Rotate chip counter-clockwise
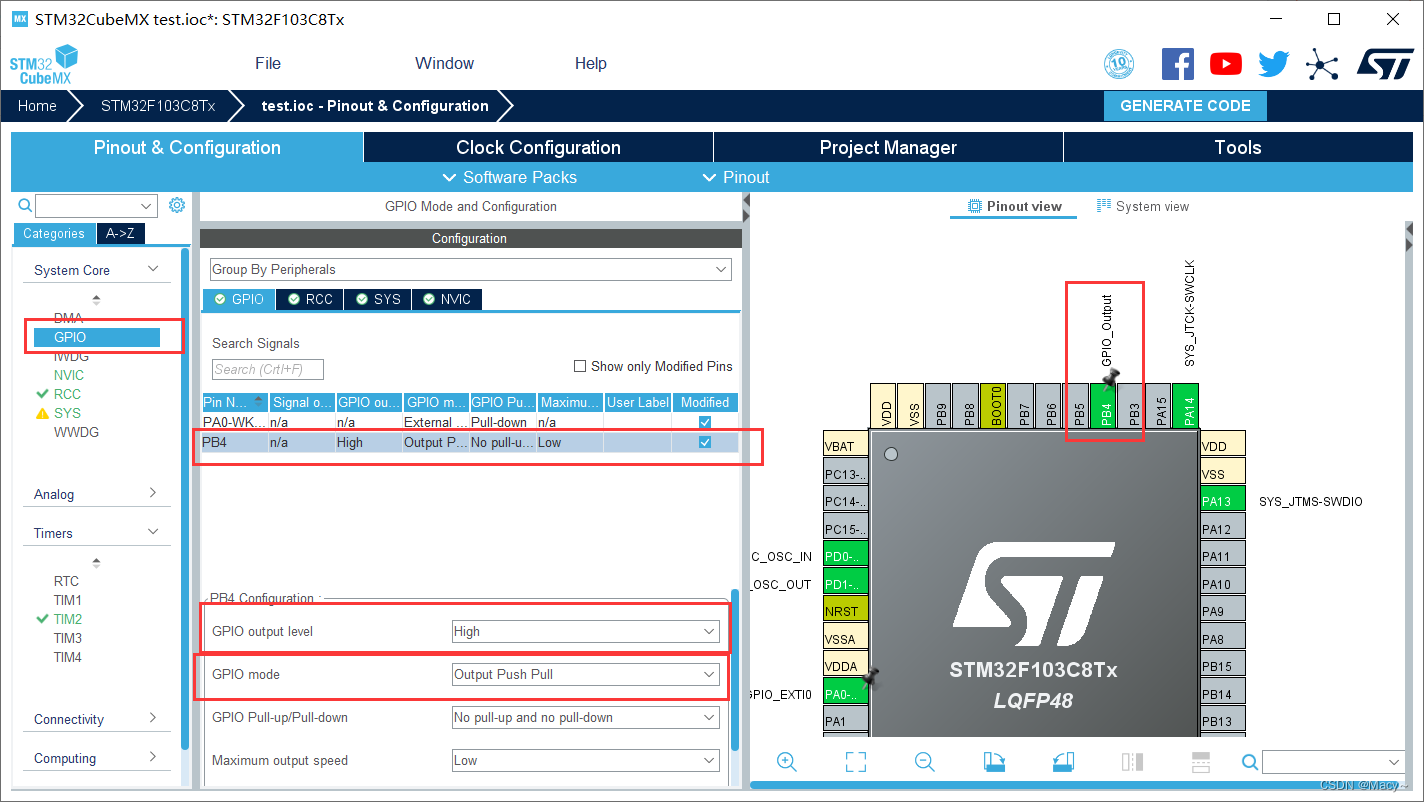This screenshot has width=1424, height=802. (x=1063, y=762)
